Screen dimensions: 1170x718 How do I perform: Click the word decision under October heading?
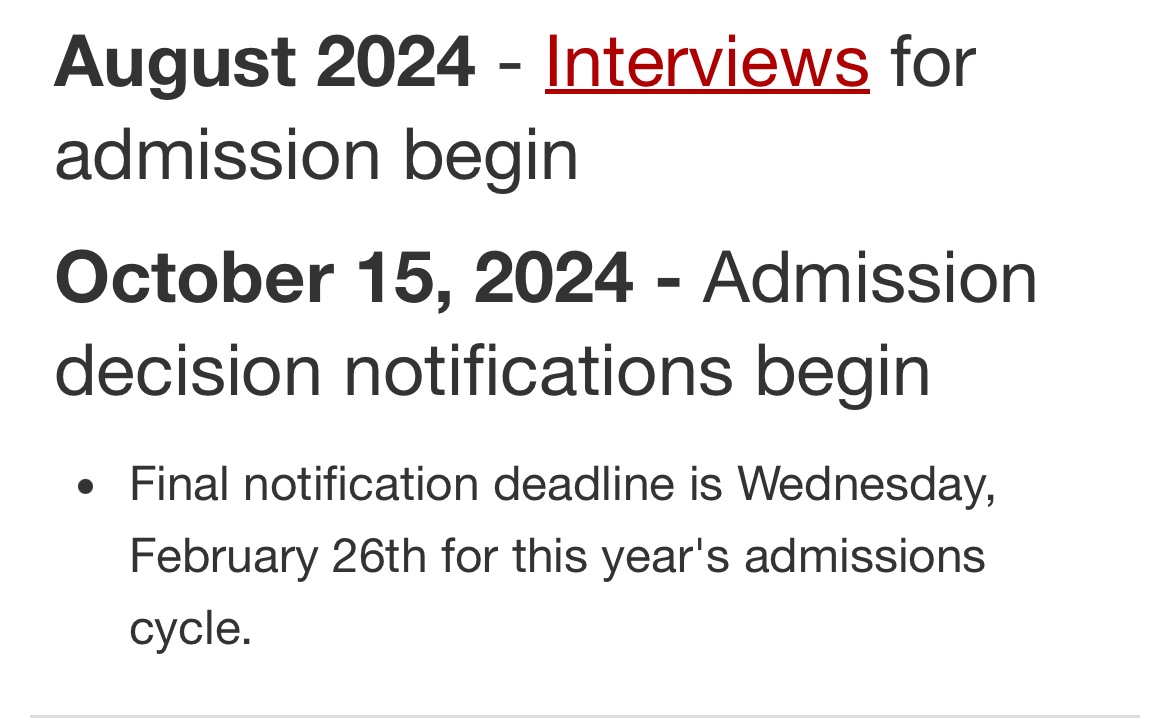[x=188, y=371]
